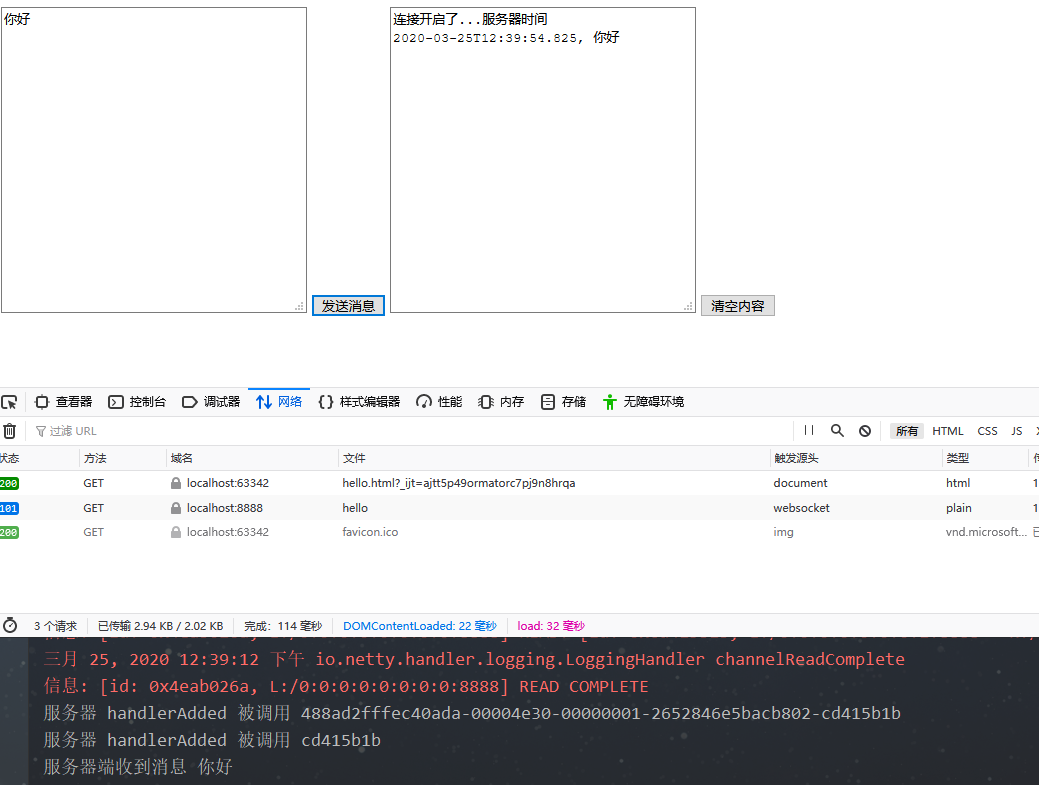This screenshot has height=785, width=1039.
Task: Select the hello.html request row
Action: pos(520,484)
